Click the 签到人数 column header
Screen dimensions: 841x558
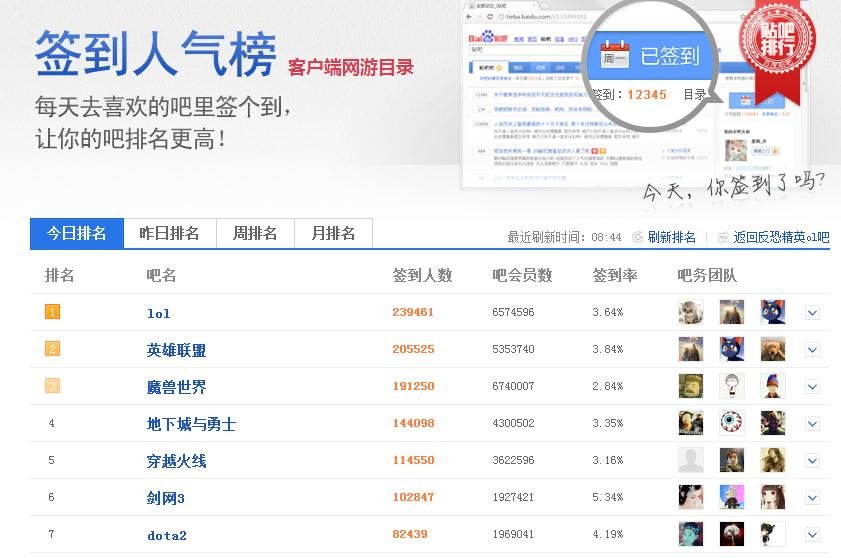pyautogui.click(x=423, y=275)
